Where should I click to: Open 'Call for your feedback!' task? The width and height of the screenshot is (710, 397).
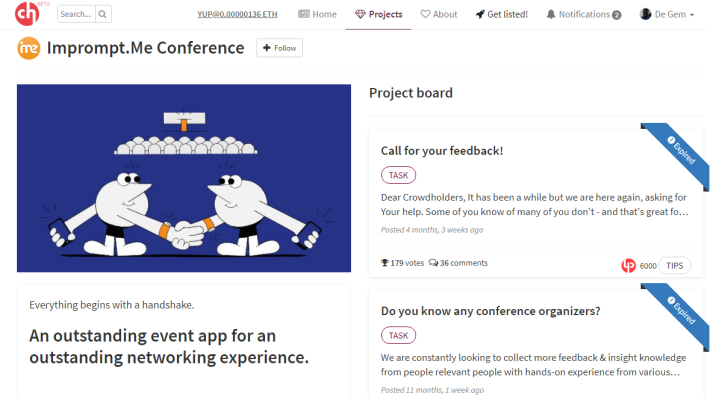click(441, 151)
